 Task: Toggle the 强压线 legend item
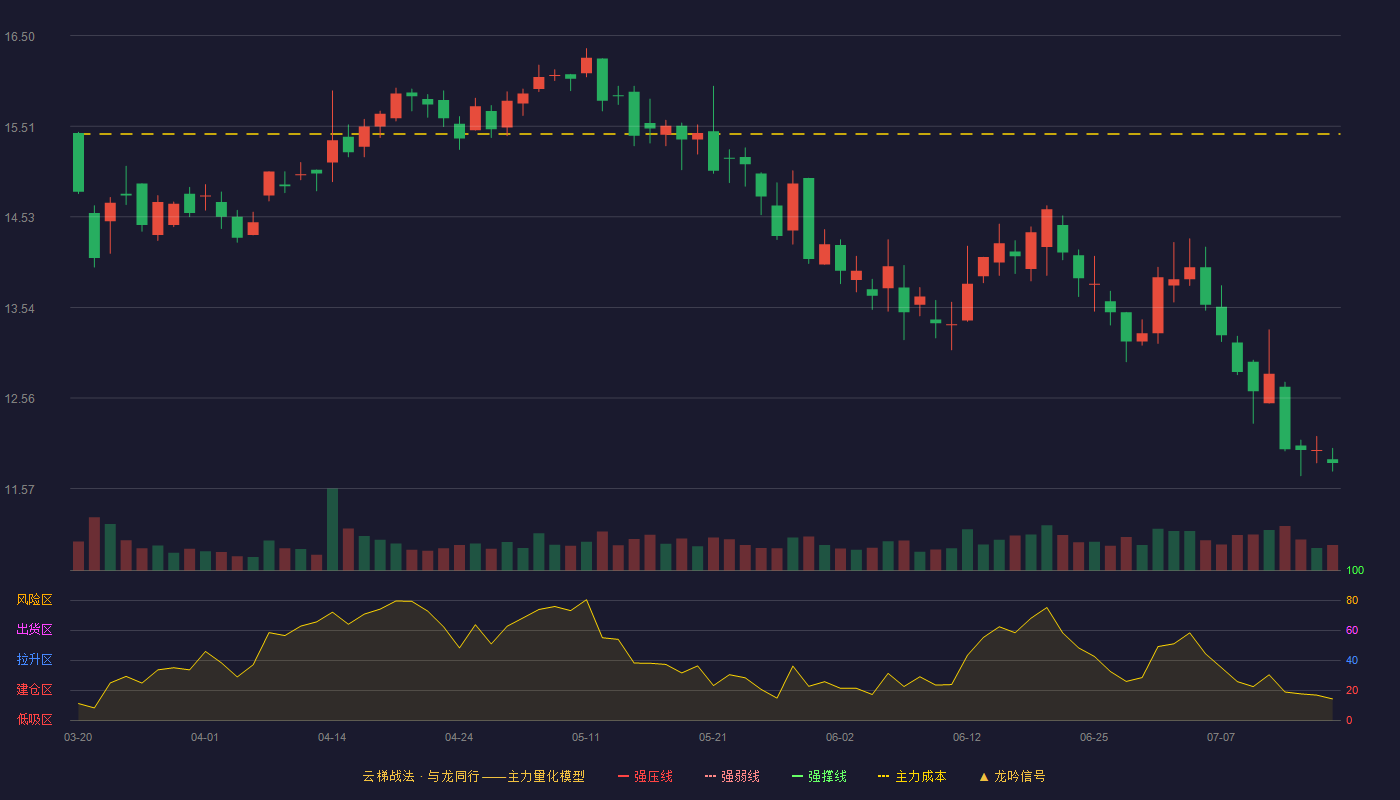[645, 776]
